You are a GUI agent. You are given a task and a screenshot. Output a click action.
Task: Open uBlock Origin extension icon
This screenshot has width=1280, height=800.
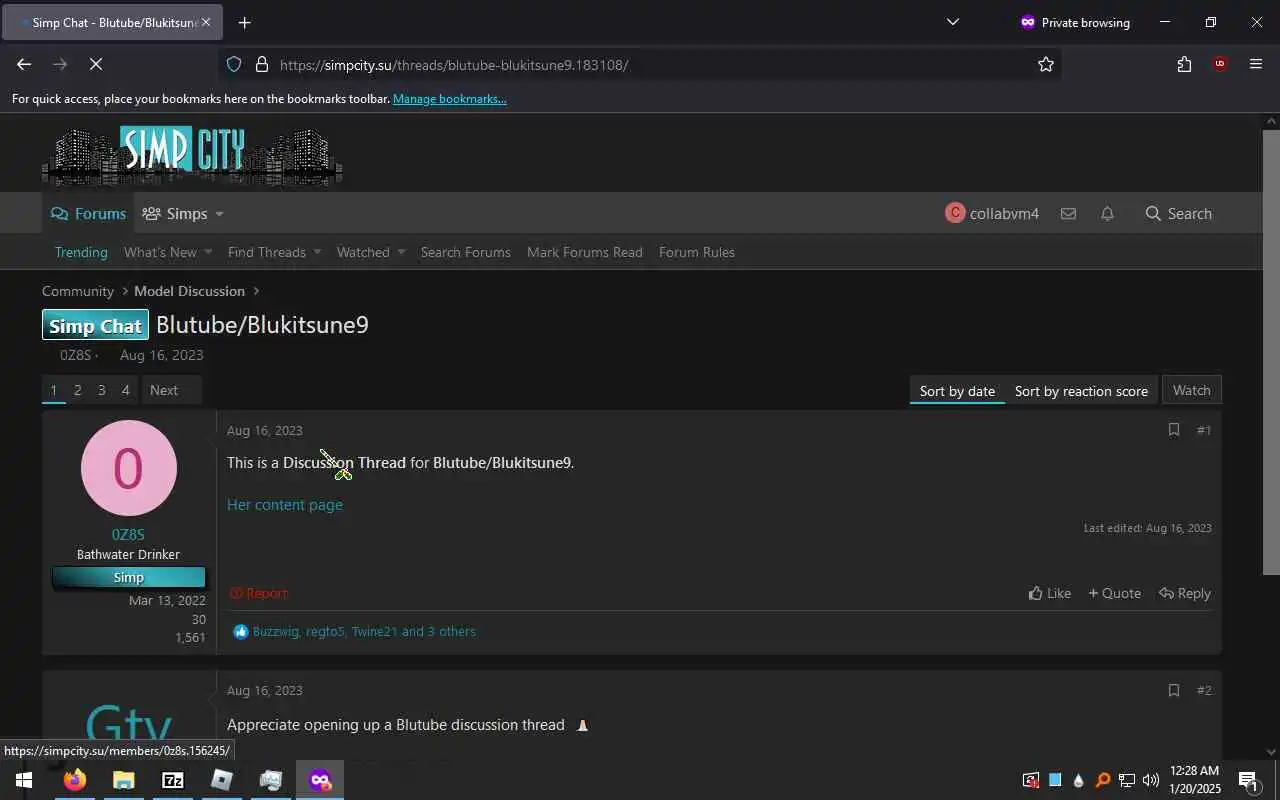1219,64
